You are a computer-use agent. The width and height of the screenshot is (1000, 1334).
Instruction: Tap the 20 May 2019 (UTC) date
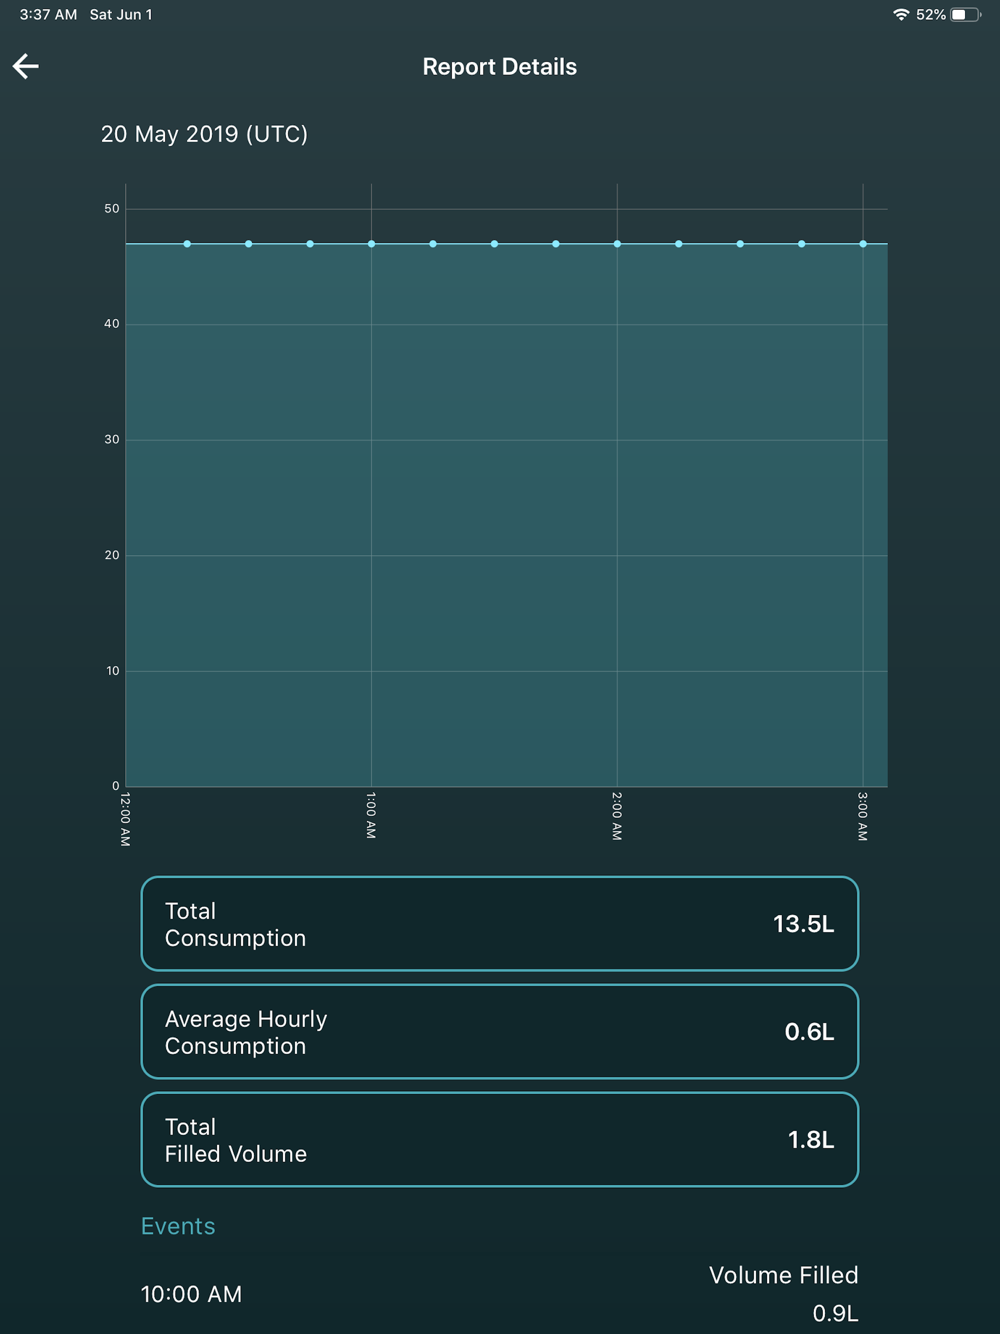point(204,134)
